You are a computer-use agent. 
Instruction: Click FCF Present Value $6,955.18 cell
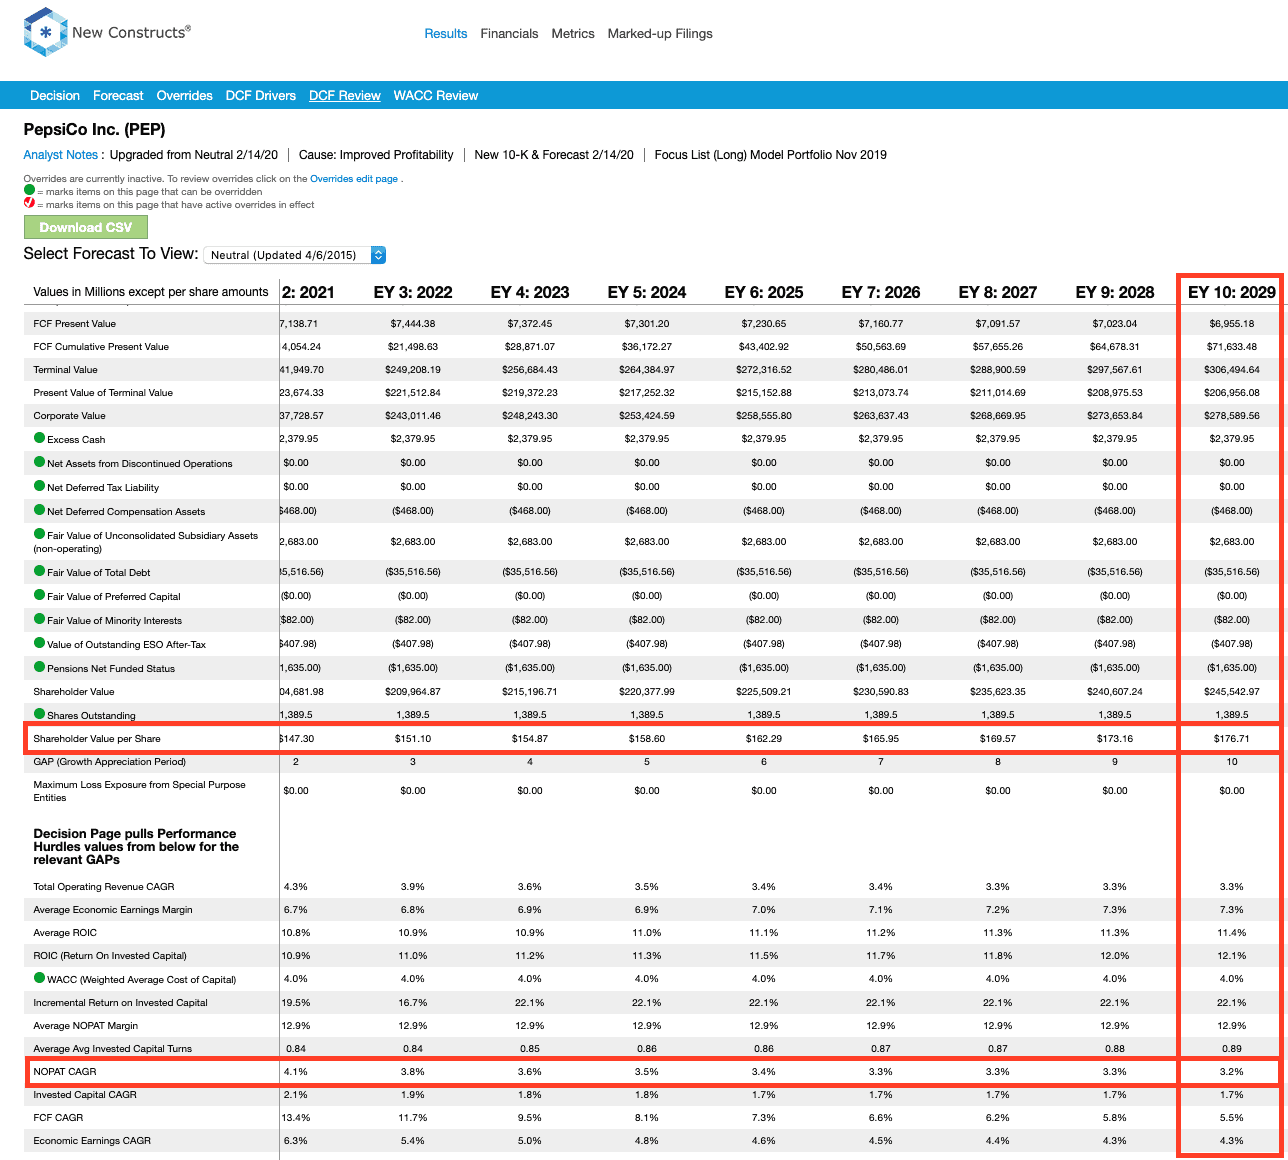(x=1232, y=323)
